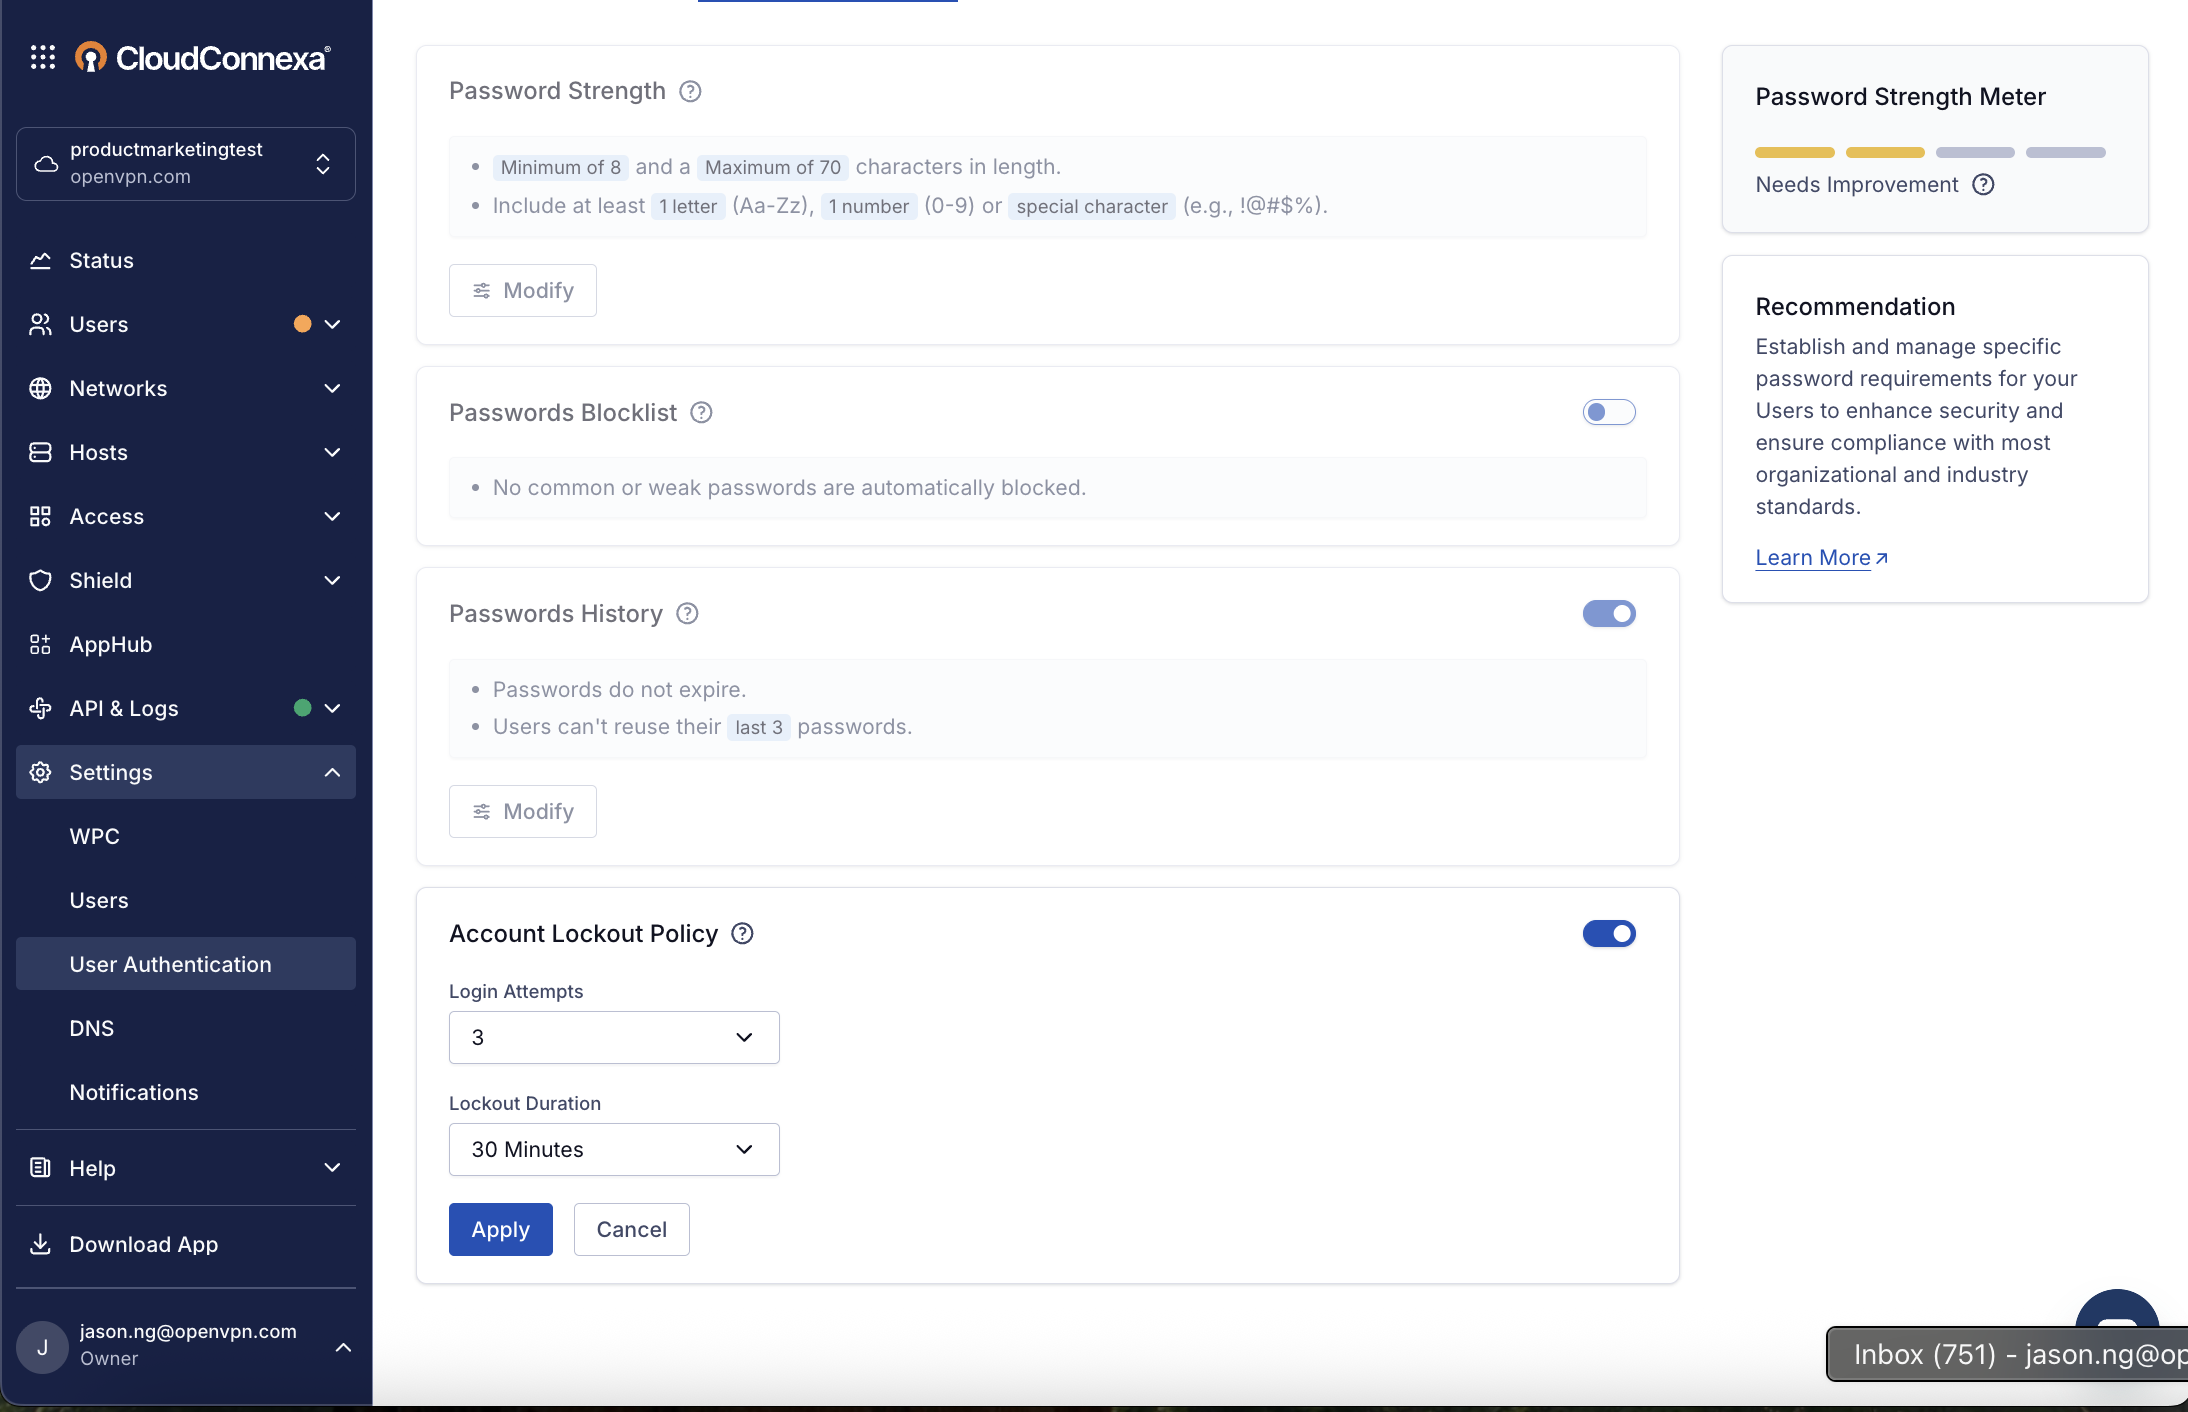Select the Hosts icon in sidebar

(40, 452)
